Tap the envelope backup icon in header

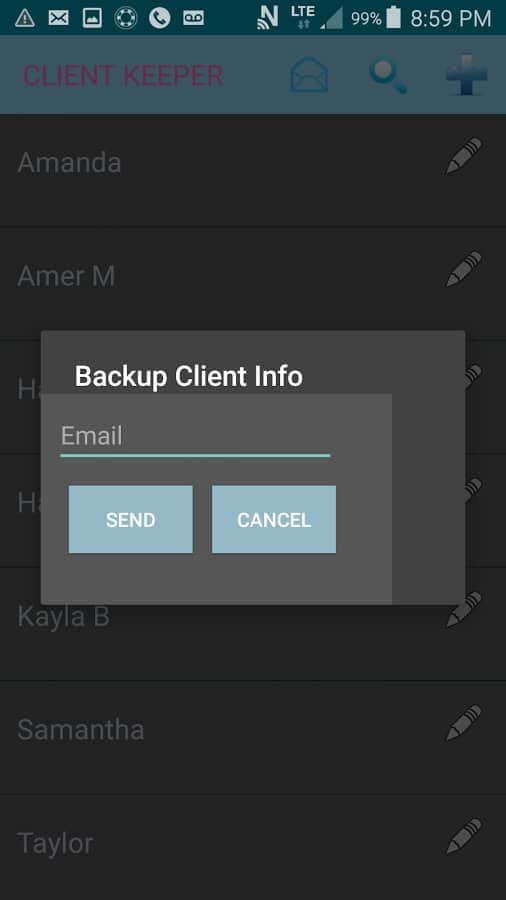(x=309, y=75)
